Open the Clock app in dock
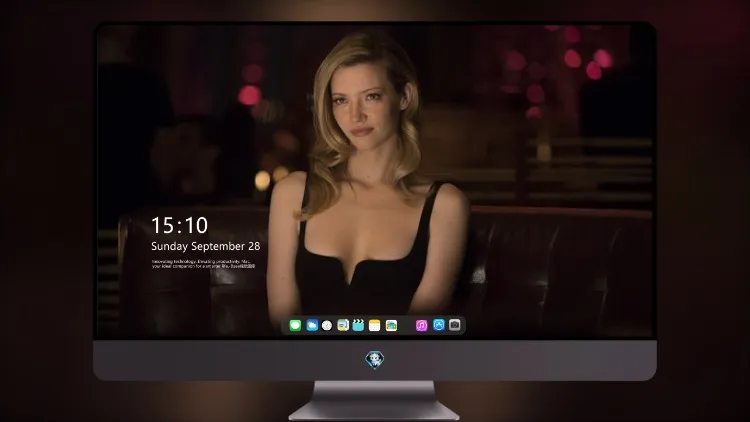 327,325
